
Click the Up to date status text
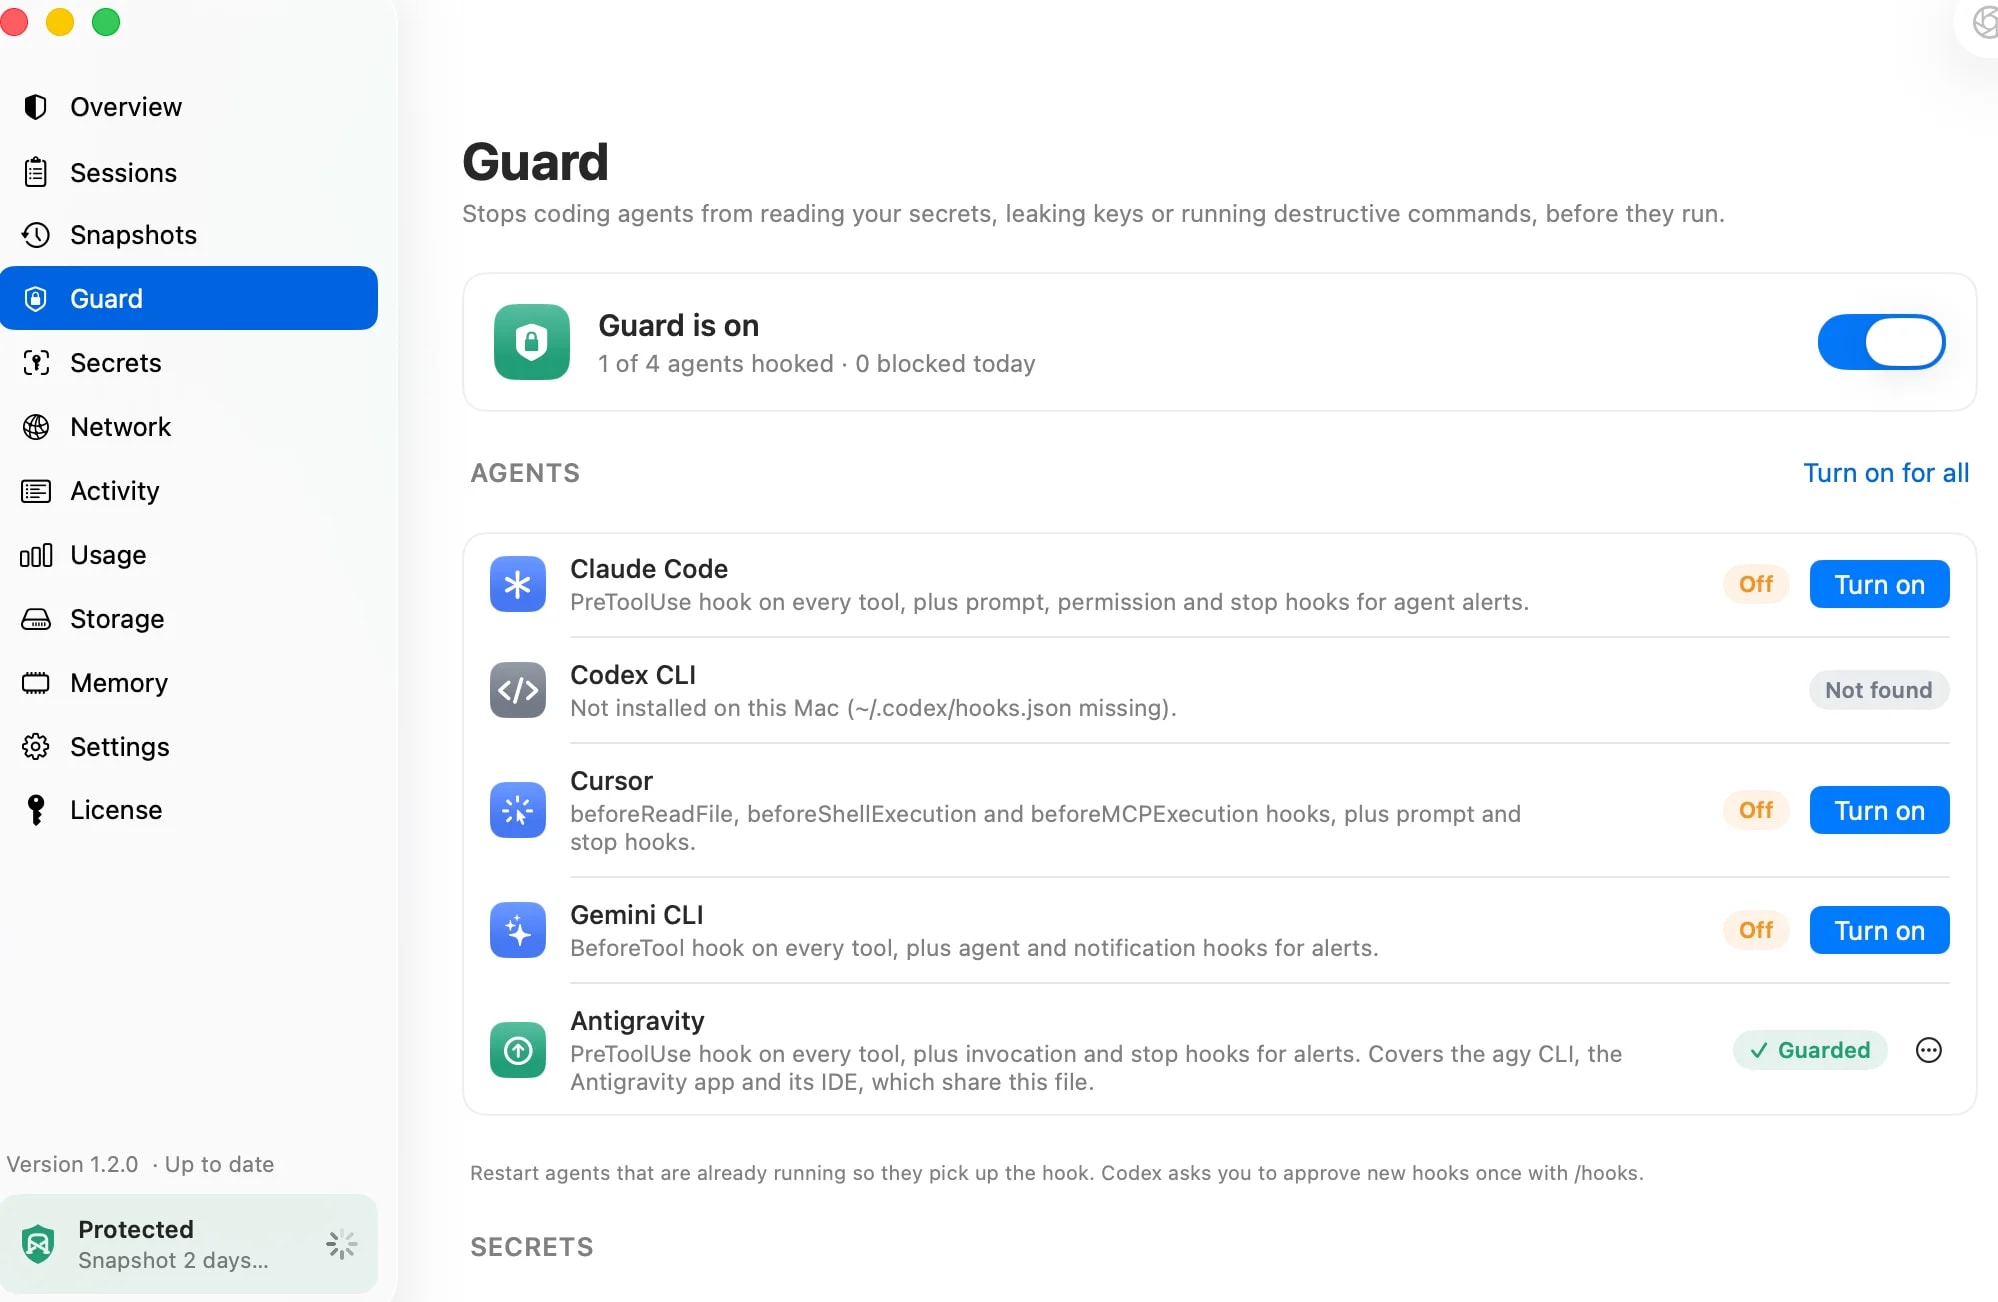(219, 1164)
